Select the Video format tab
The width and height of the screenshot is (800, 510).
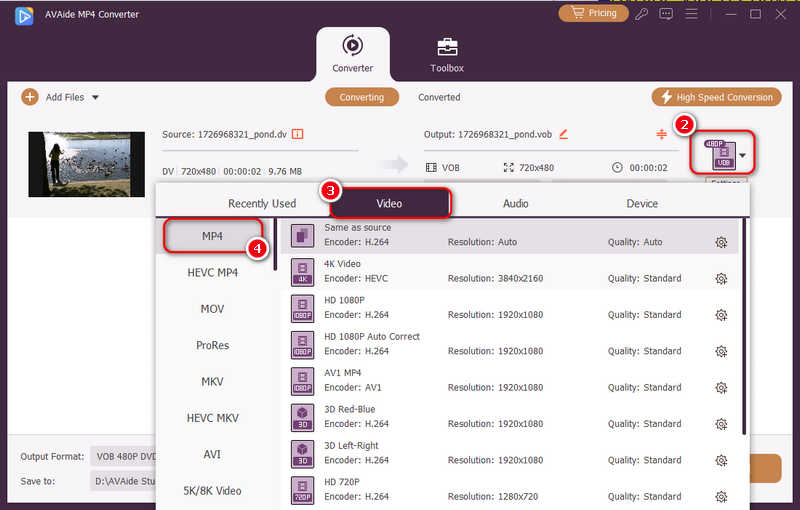pyautogui.click(x=390, y=203)
